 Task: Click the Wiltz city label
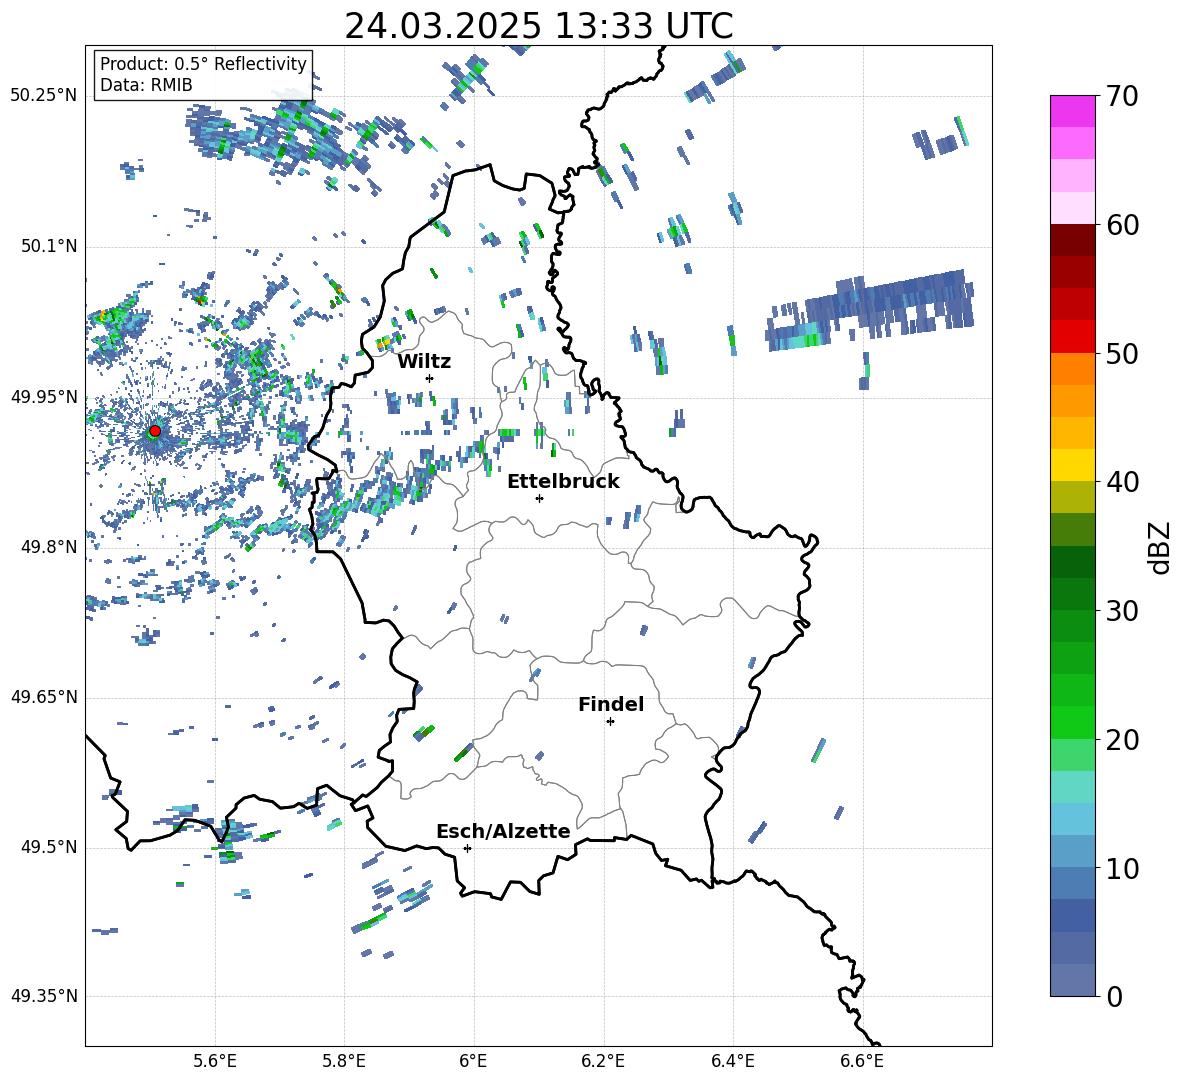coord(424,362)
